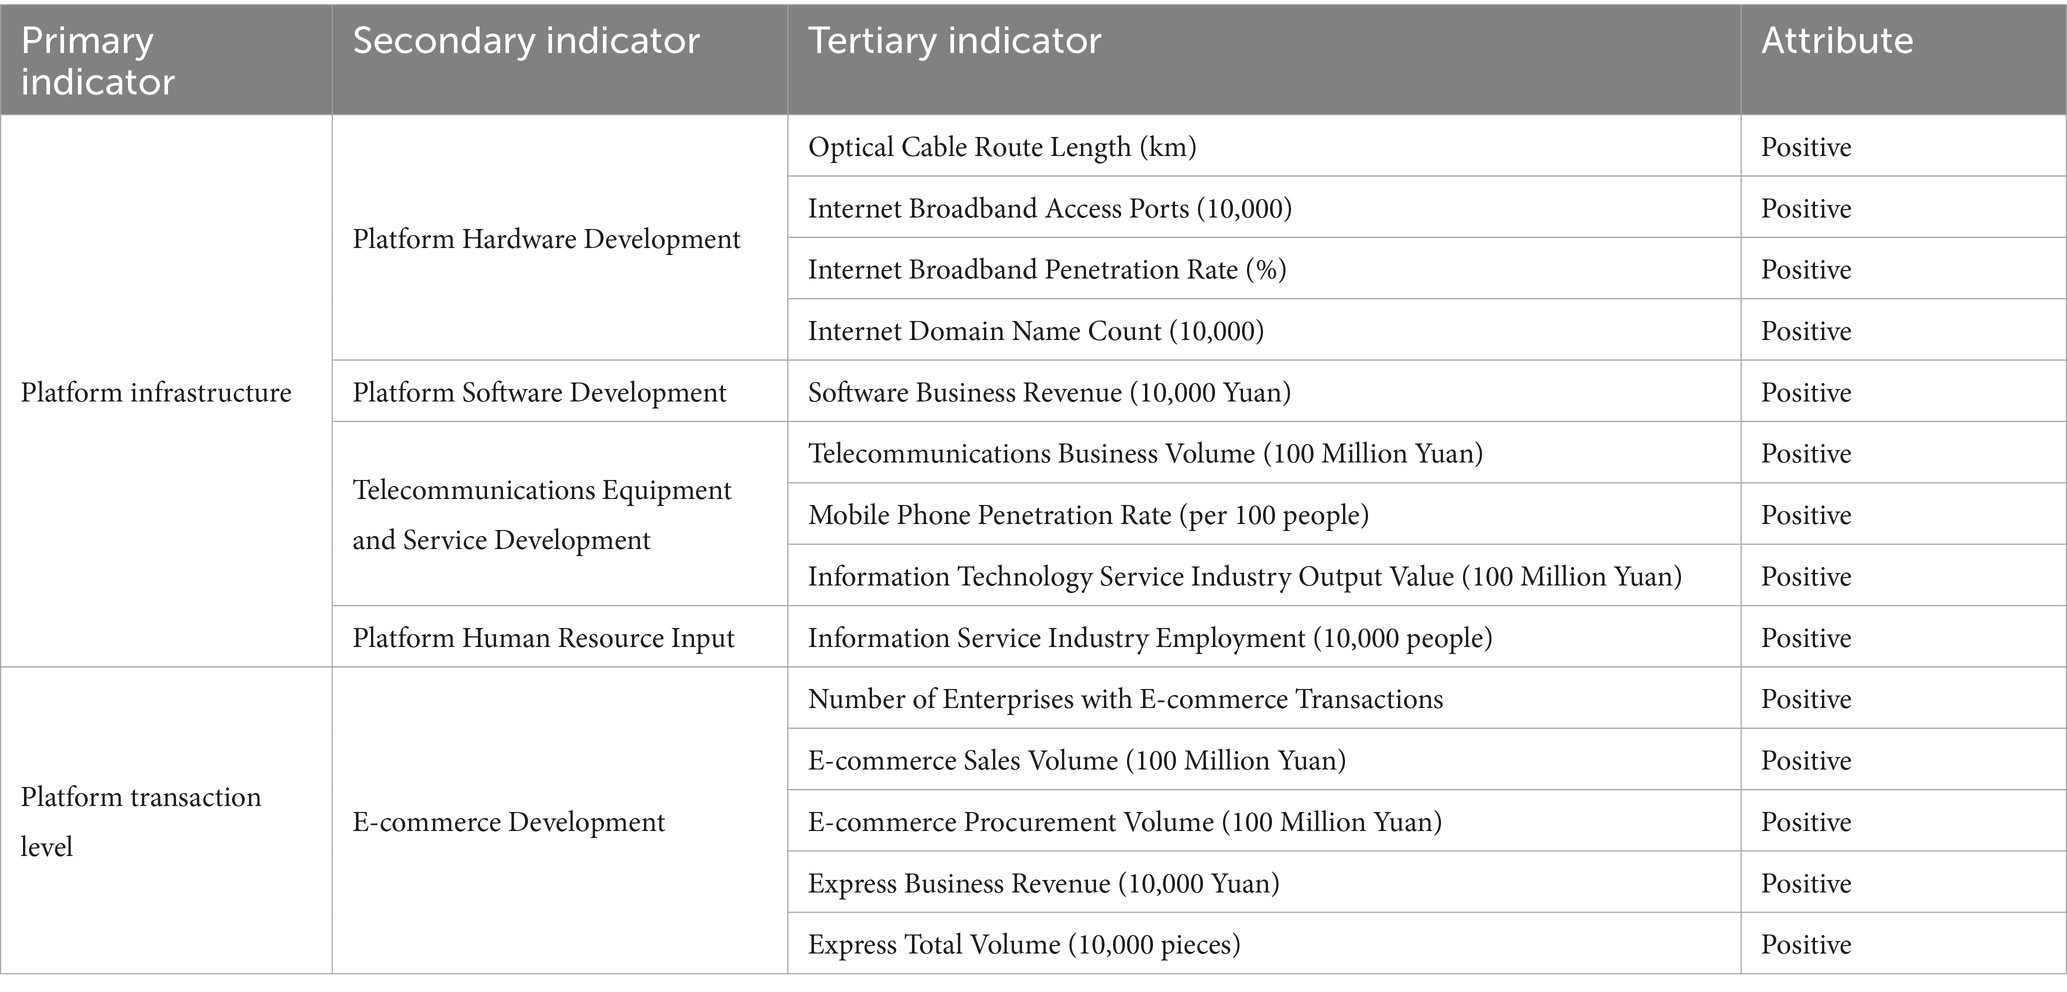This screenshot has width=2067, height=992.
Task: Click Internet Broadband Access Ports text
Action: tap(1050, 209)
